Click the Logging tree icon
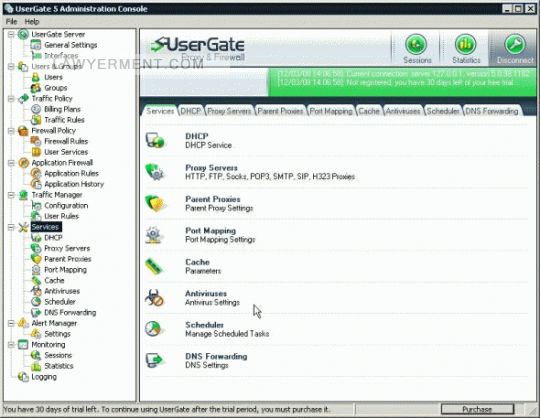 23,377
